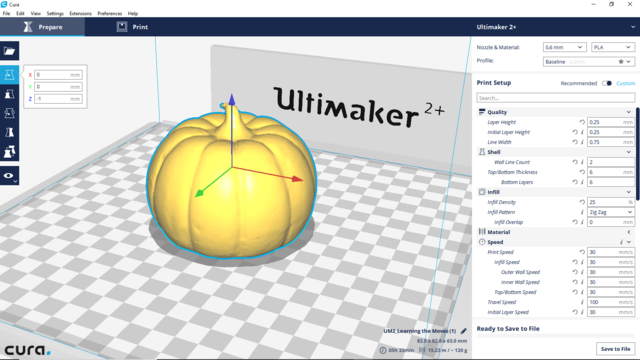
Task: Open the Extensions menu
Action: (x=80, y=13)
